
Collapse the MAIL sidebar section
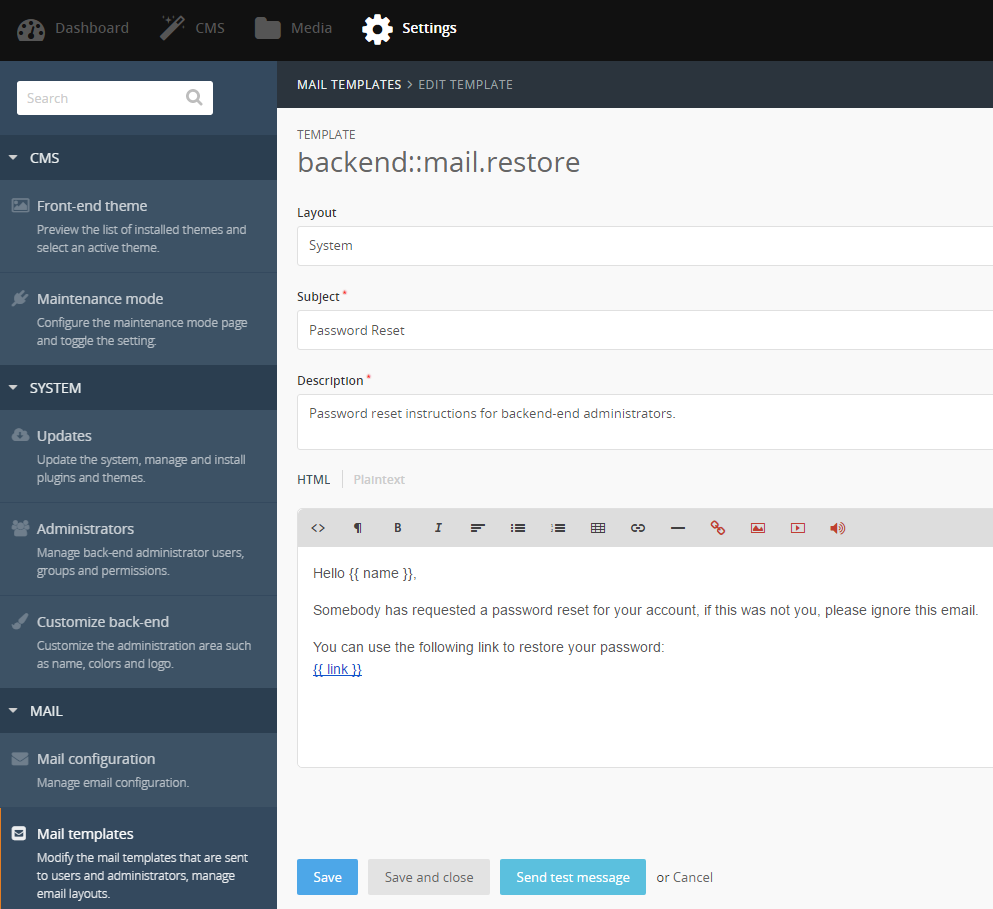pos(14,711)
